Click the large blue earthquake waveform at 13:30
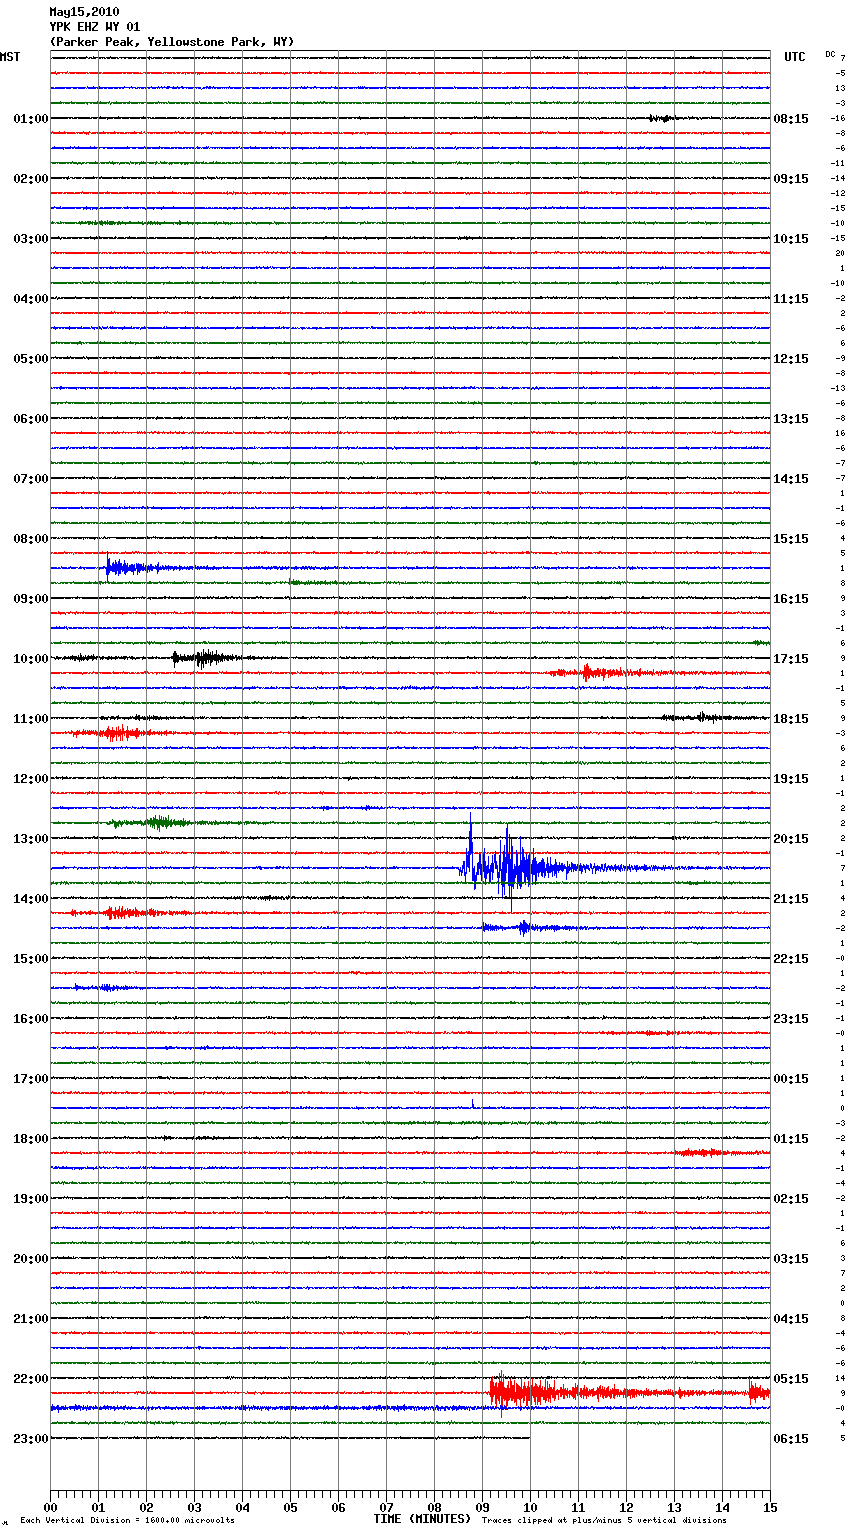850x1534 pixels. click(510, 866)
